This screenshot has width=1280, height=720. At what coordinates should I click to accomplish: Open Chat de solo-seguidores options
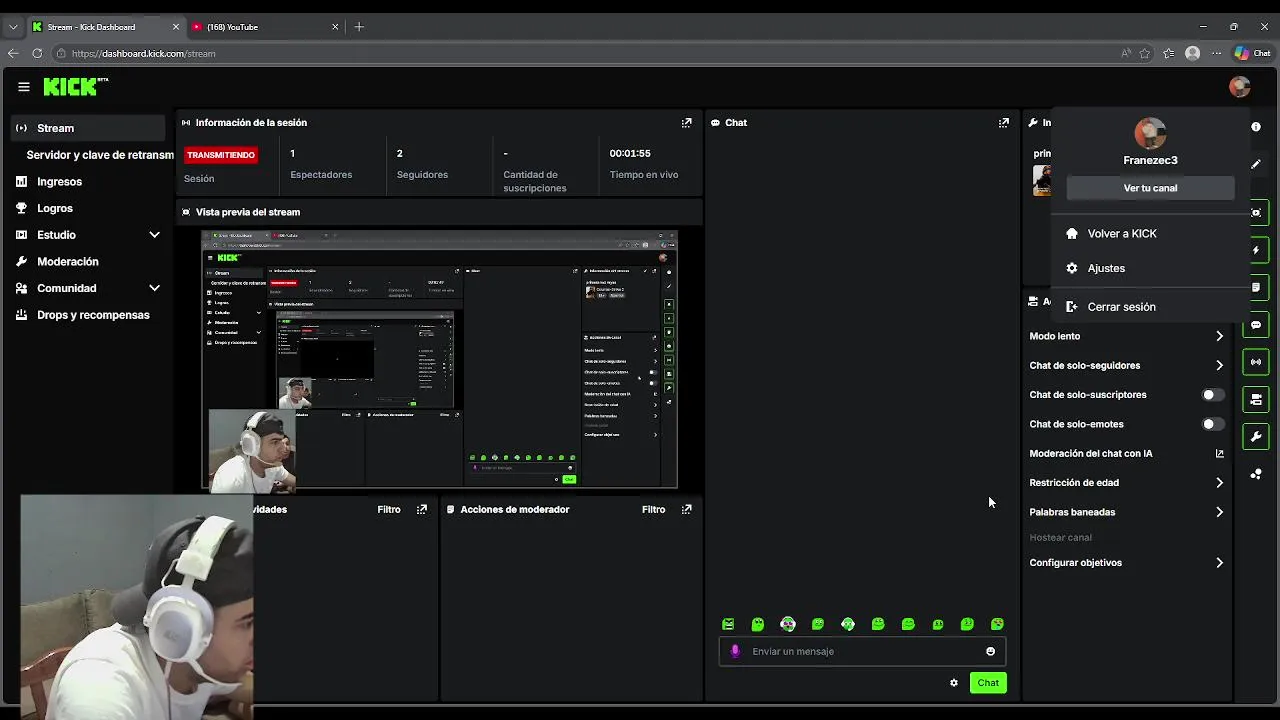tap(1127, 365)
